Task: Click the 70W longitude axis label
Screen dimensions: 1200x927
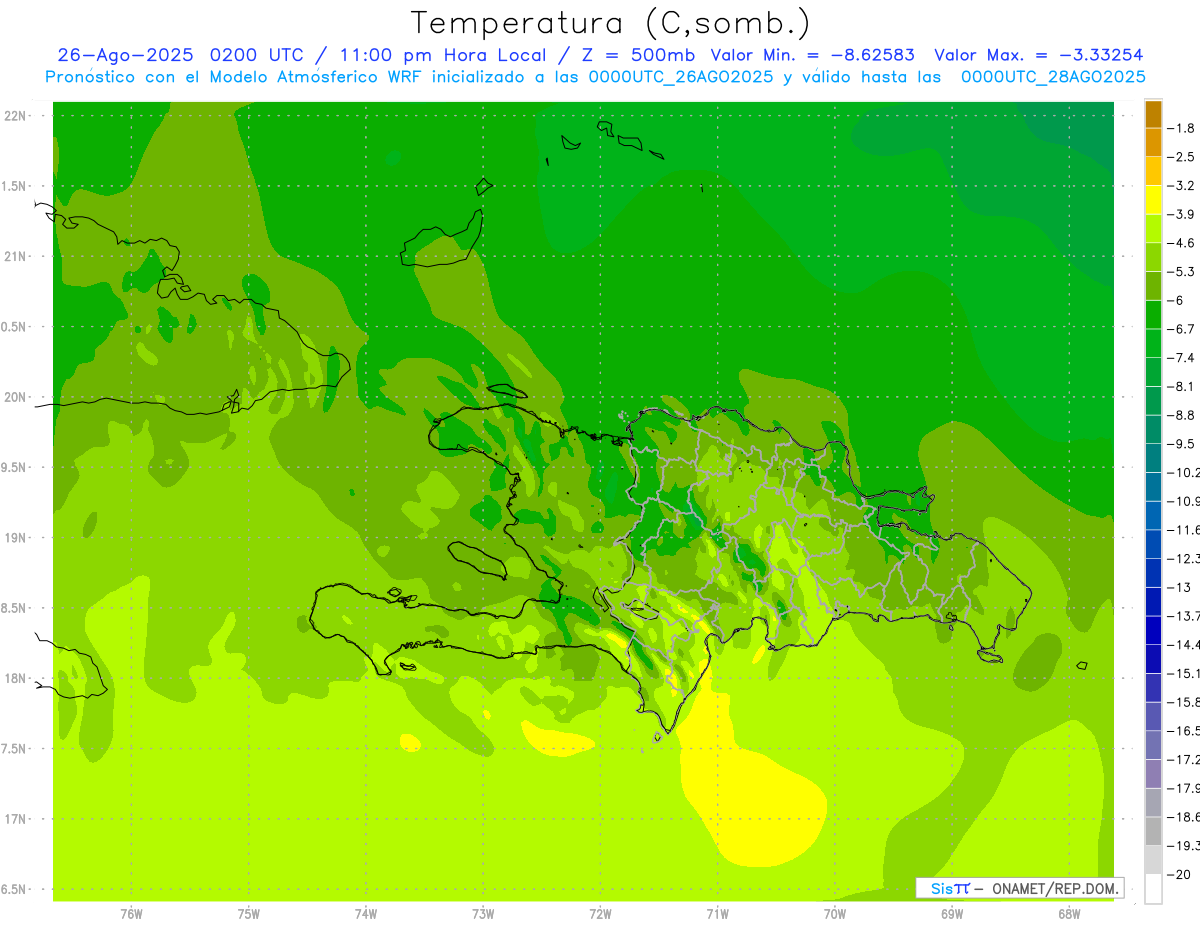Action: click(x=835, y=914)
